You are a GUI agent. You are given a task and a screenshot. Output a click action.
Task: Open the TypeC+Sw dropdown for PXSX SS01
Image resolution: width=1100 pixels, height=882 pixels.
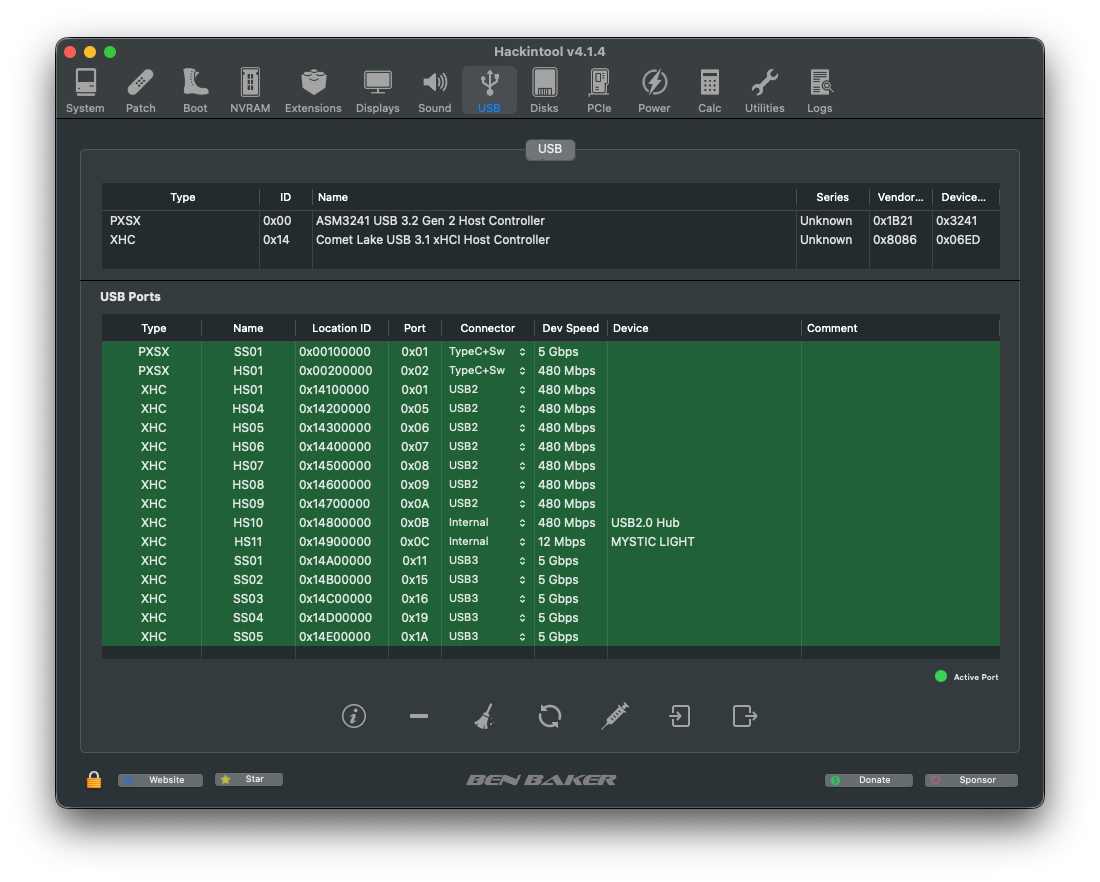pos(488,352)
